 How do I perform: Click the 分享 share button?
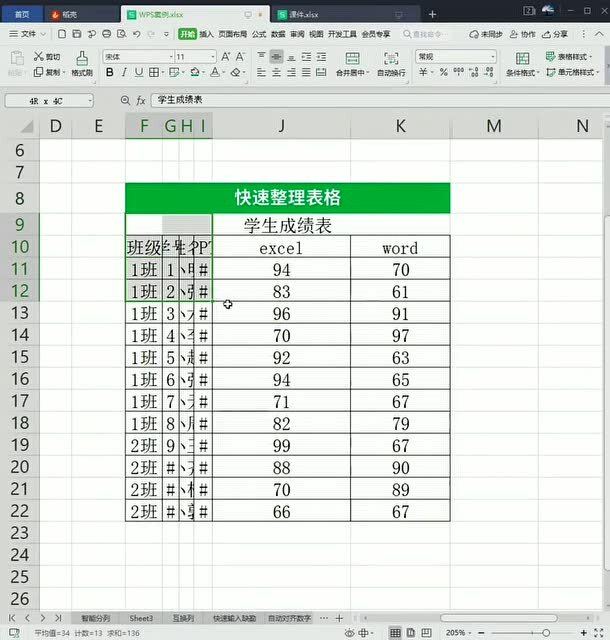[554, 34]
